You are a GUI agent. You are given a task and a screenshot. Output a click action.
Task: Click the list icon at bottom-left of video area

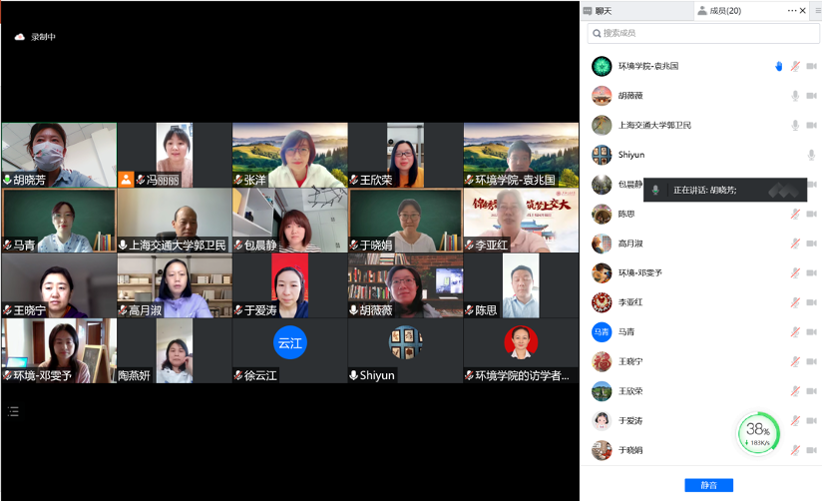(x=14, y=411)
